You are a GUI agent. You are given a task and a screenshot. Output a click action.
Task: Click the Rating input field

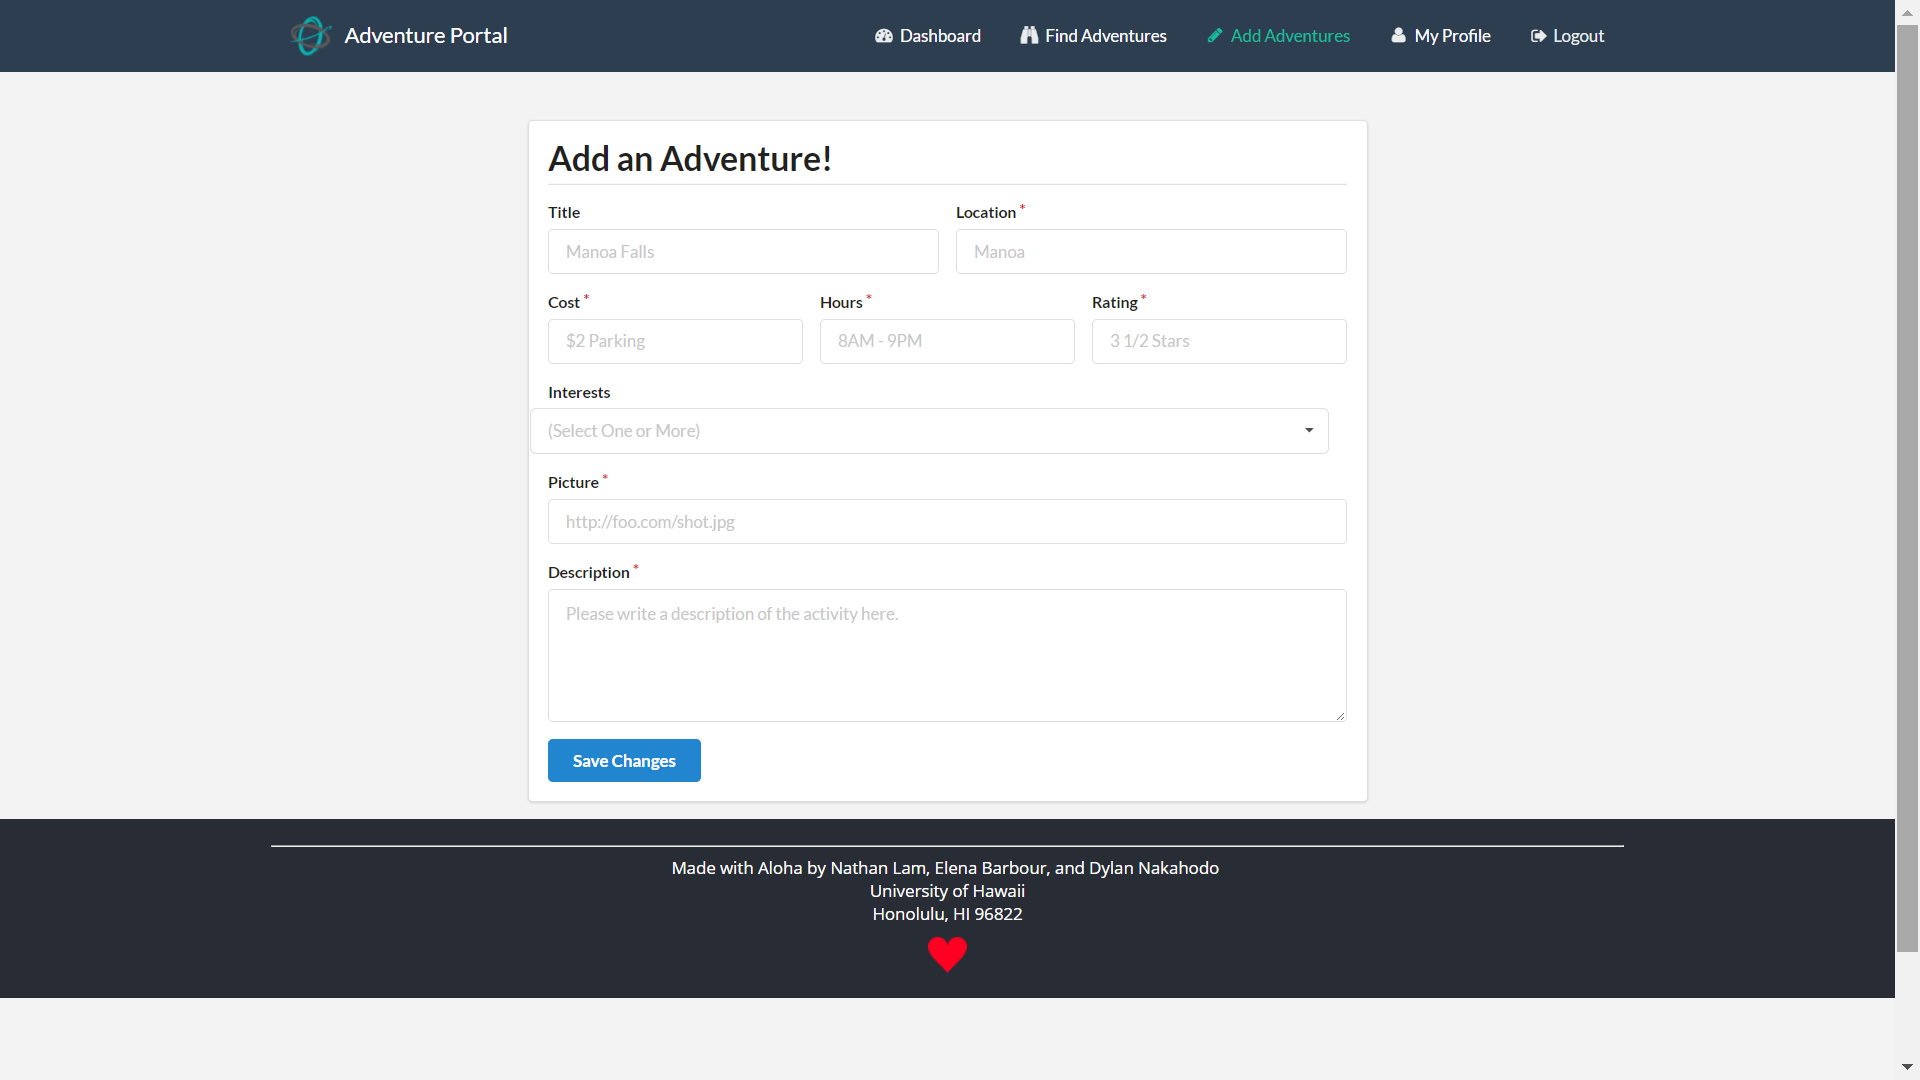click(1218, 340)
